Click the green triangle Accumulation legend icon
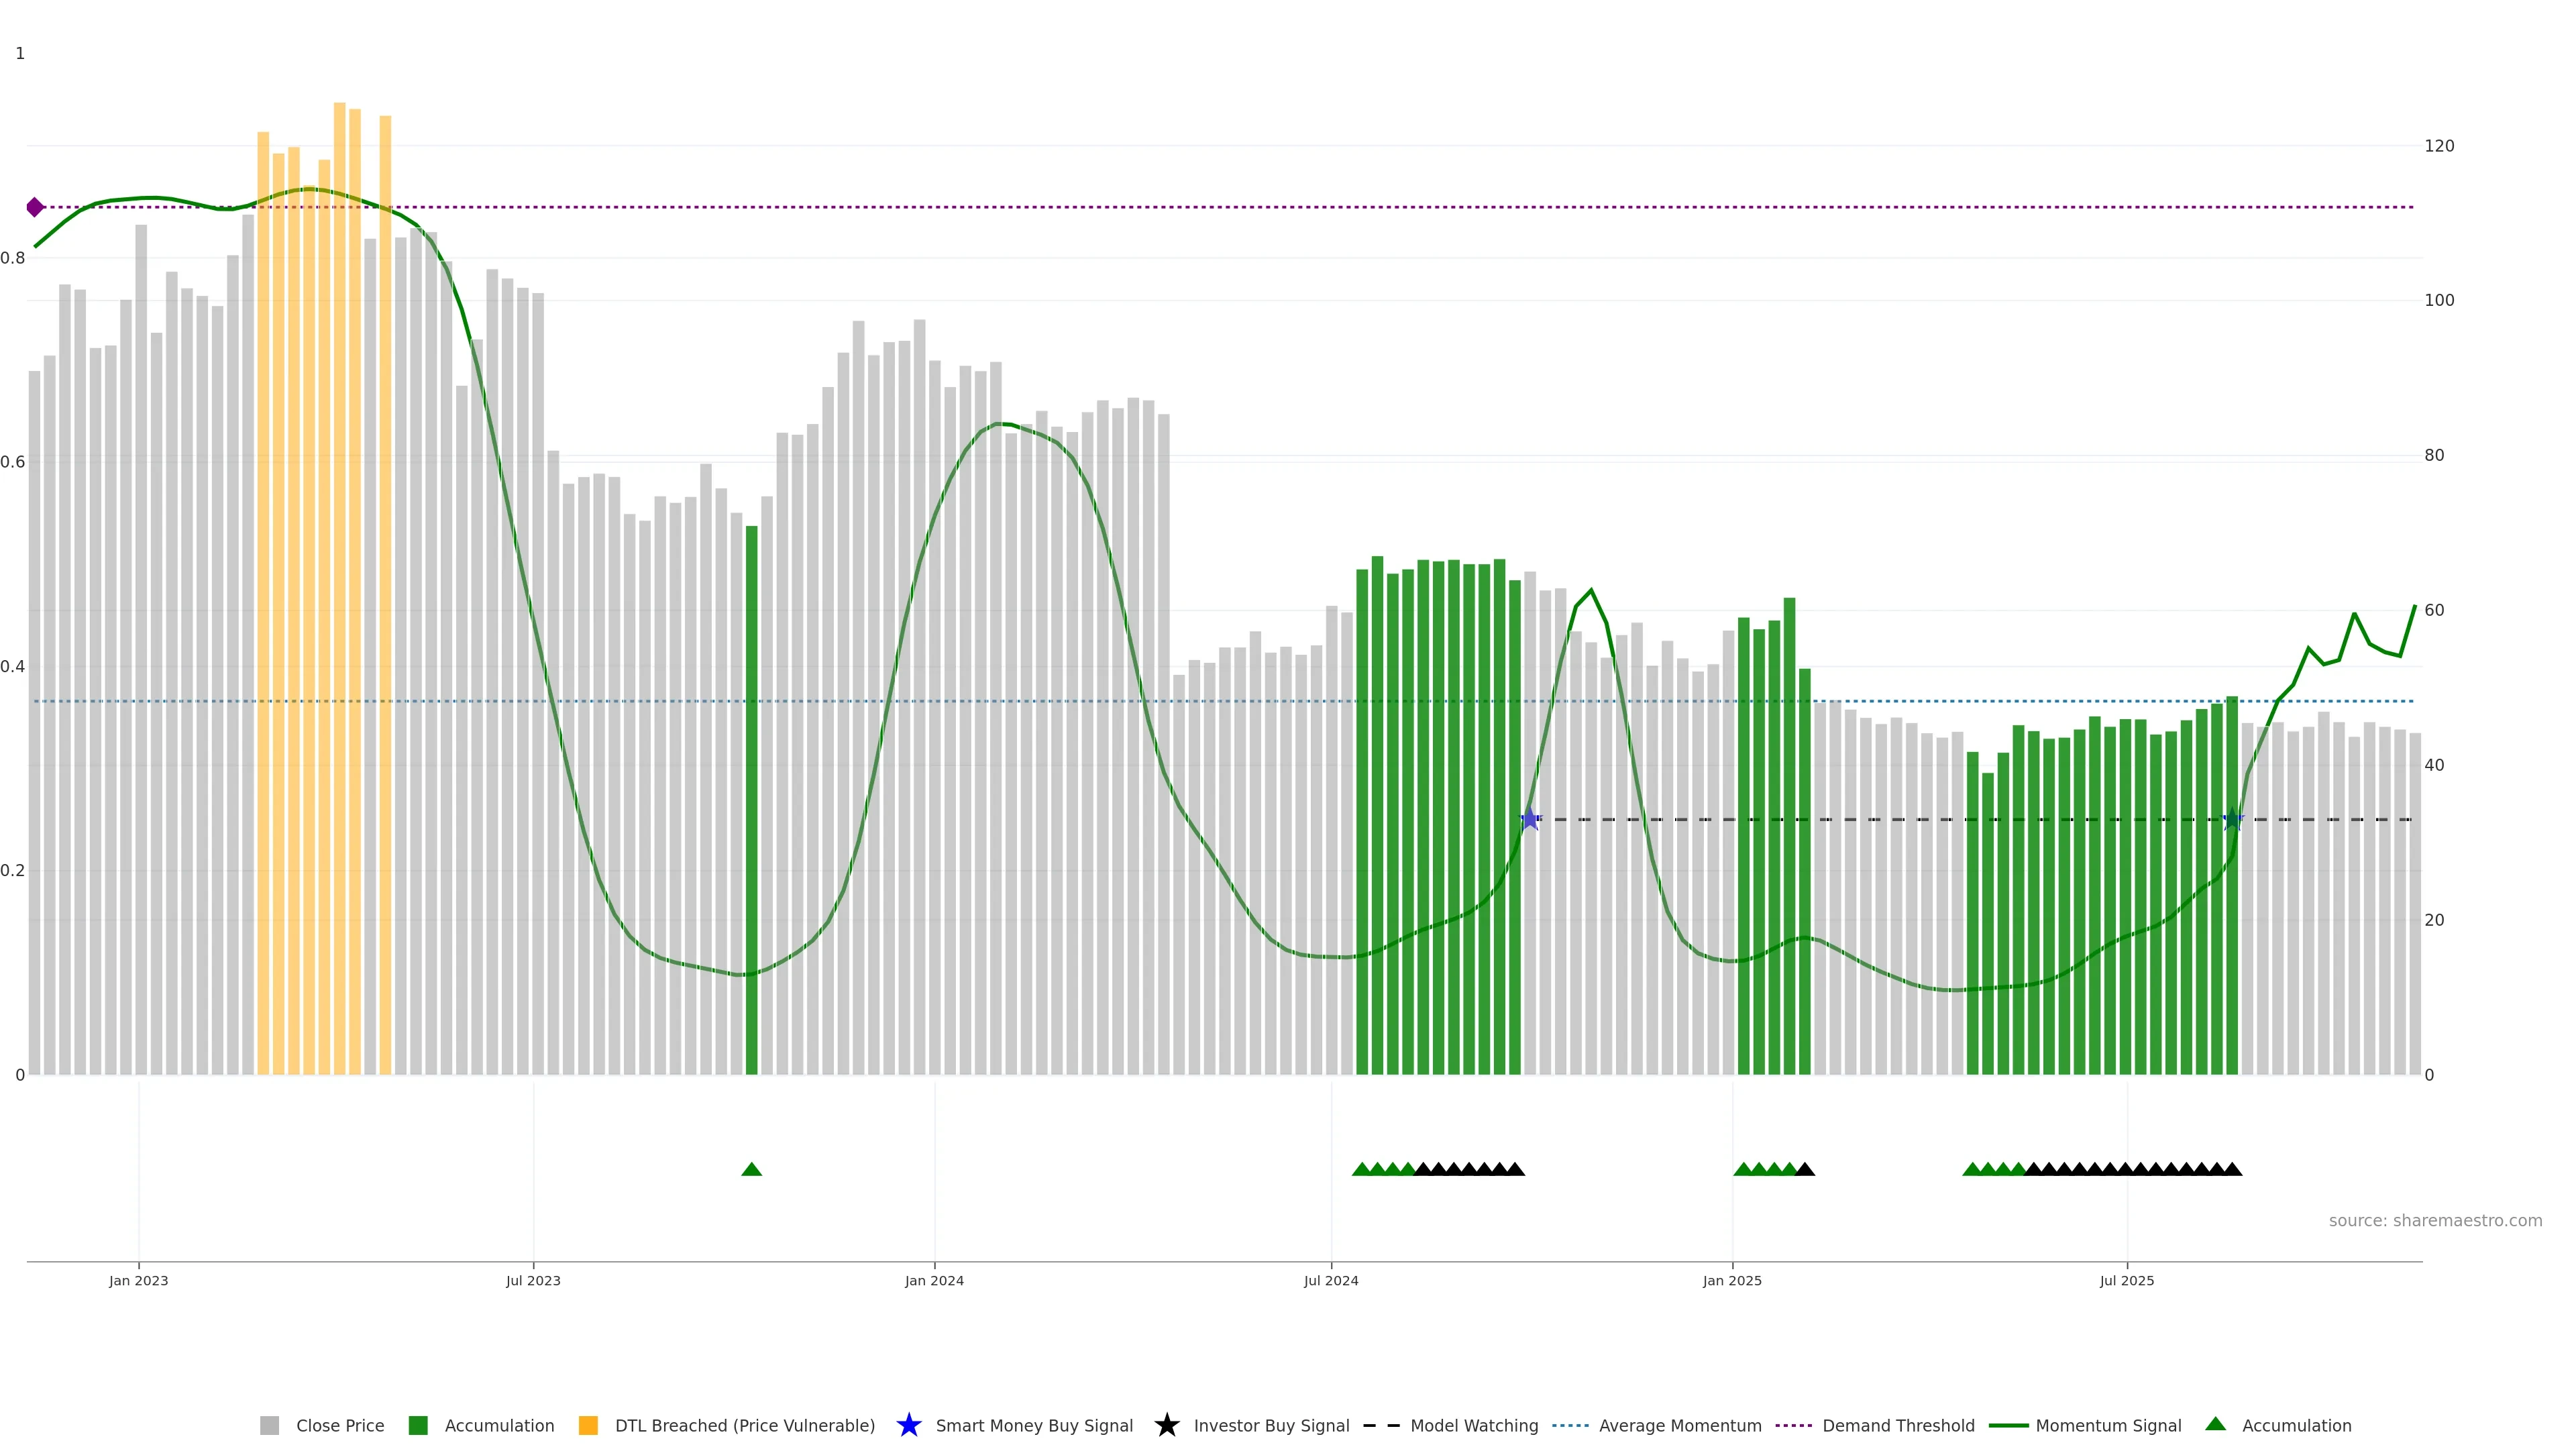Image resolution: width=2576 pixels, height=1449 pixels. (x=2215, y=1424)
